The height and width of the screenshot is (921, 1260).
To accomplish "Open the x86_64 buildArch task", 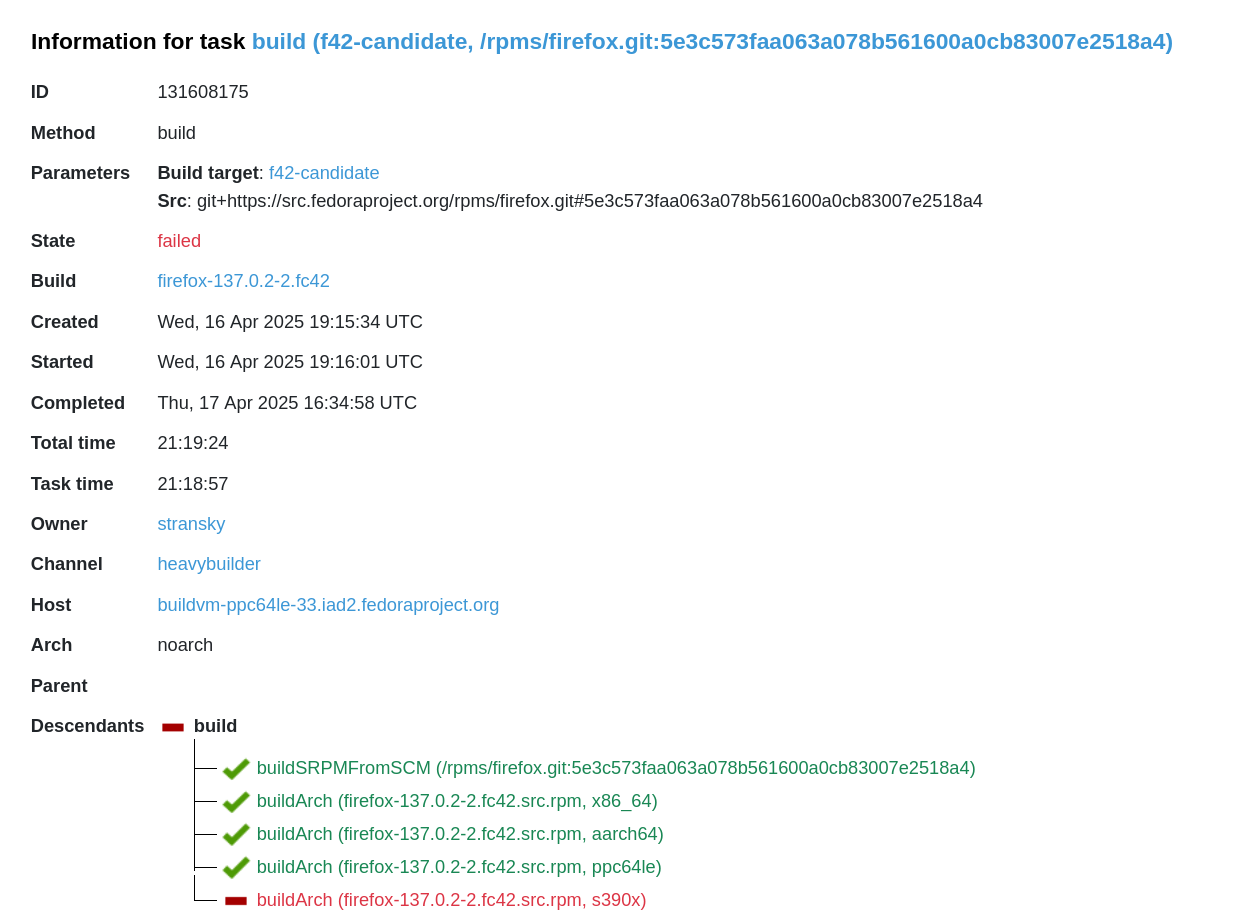I will pyautogui.click(x=457, y=801).
